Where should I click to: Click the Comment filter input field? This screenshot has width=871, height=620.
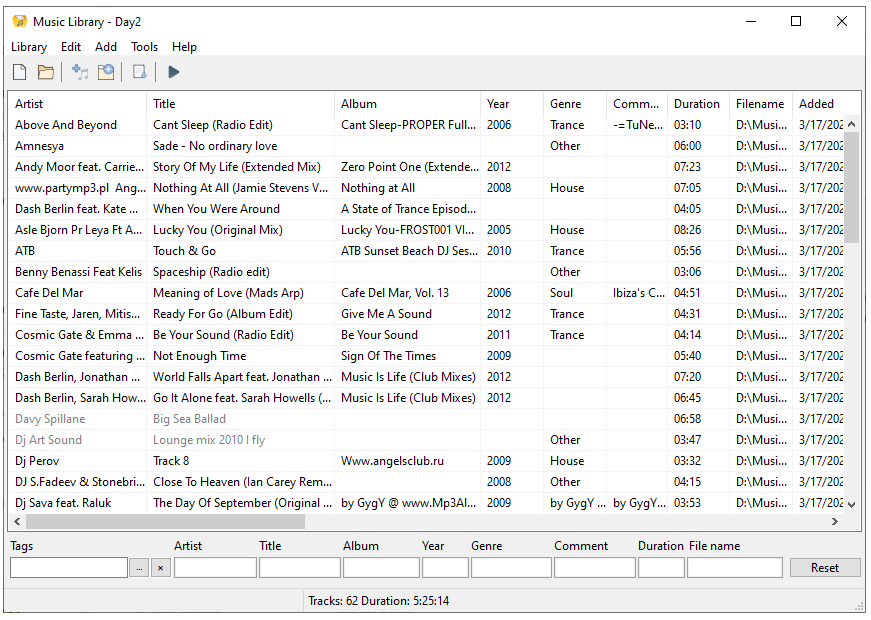[595, 568]
